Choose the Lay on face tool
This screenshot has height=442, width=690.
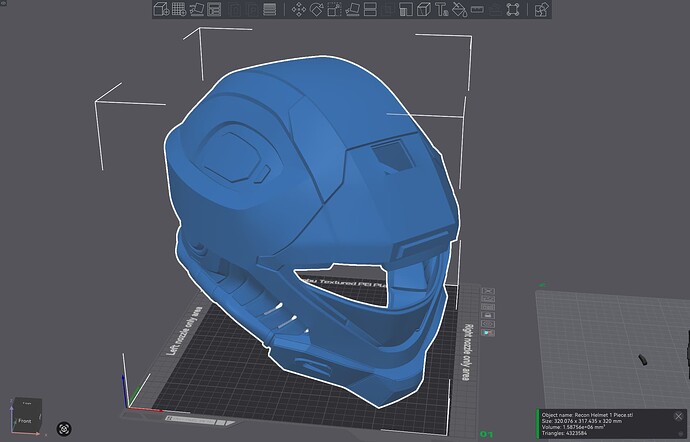[352, 9]
